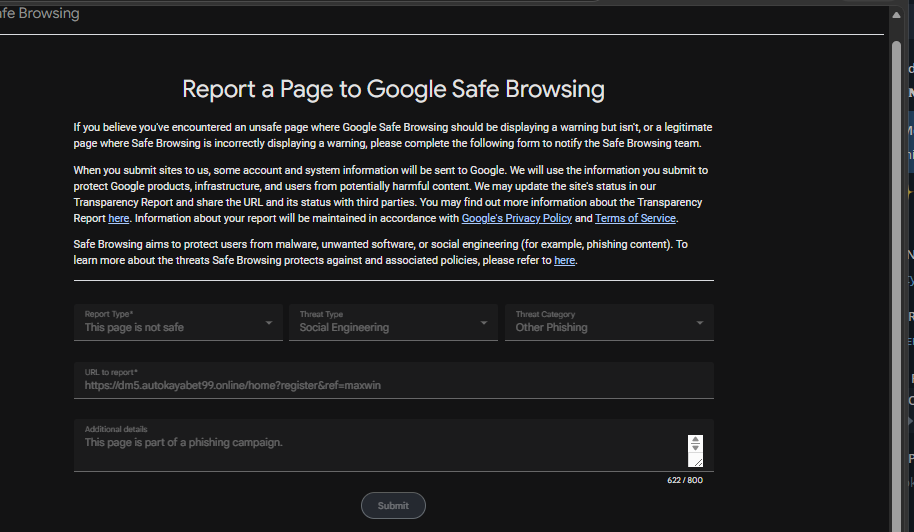914x532 pixels.
Task: Open the Threat Type dropdown
Action: tap(393, 322)
